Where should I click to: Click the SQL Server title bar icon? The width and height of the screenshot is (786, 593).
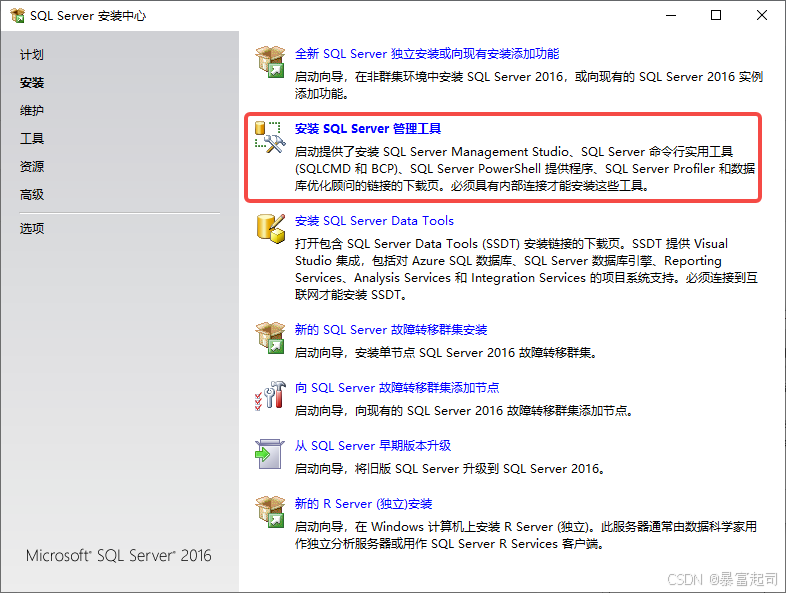tap(17, 15)
